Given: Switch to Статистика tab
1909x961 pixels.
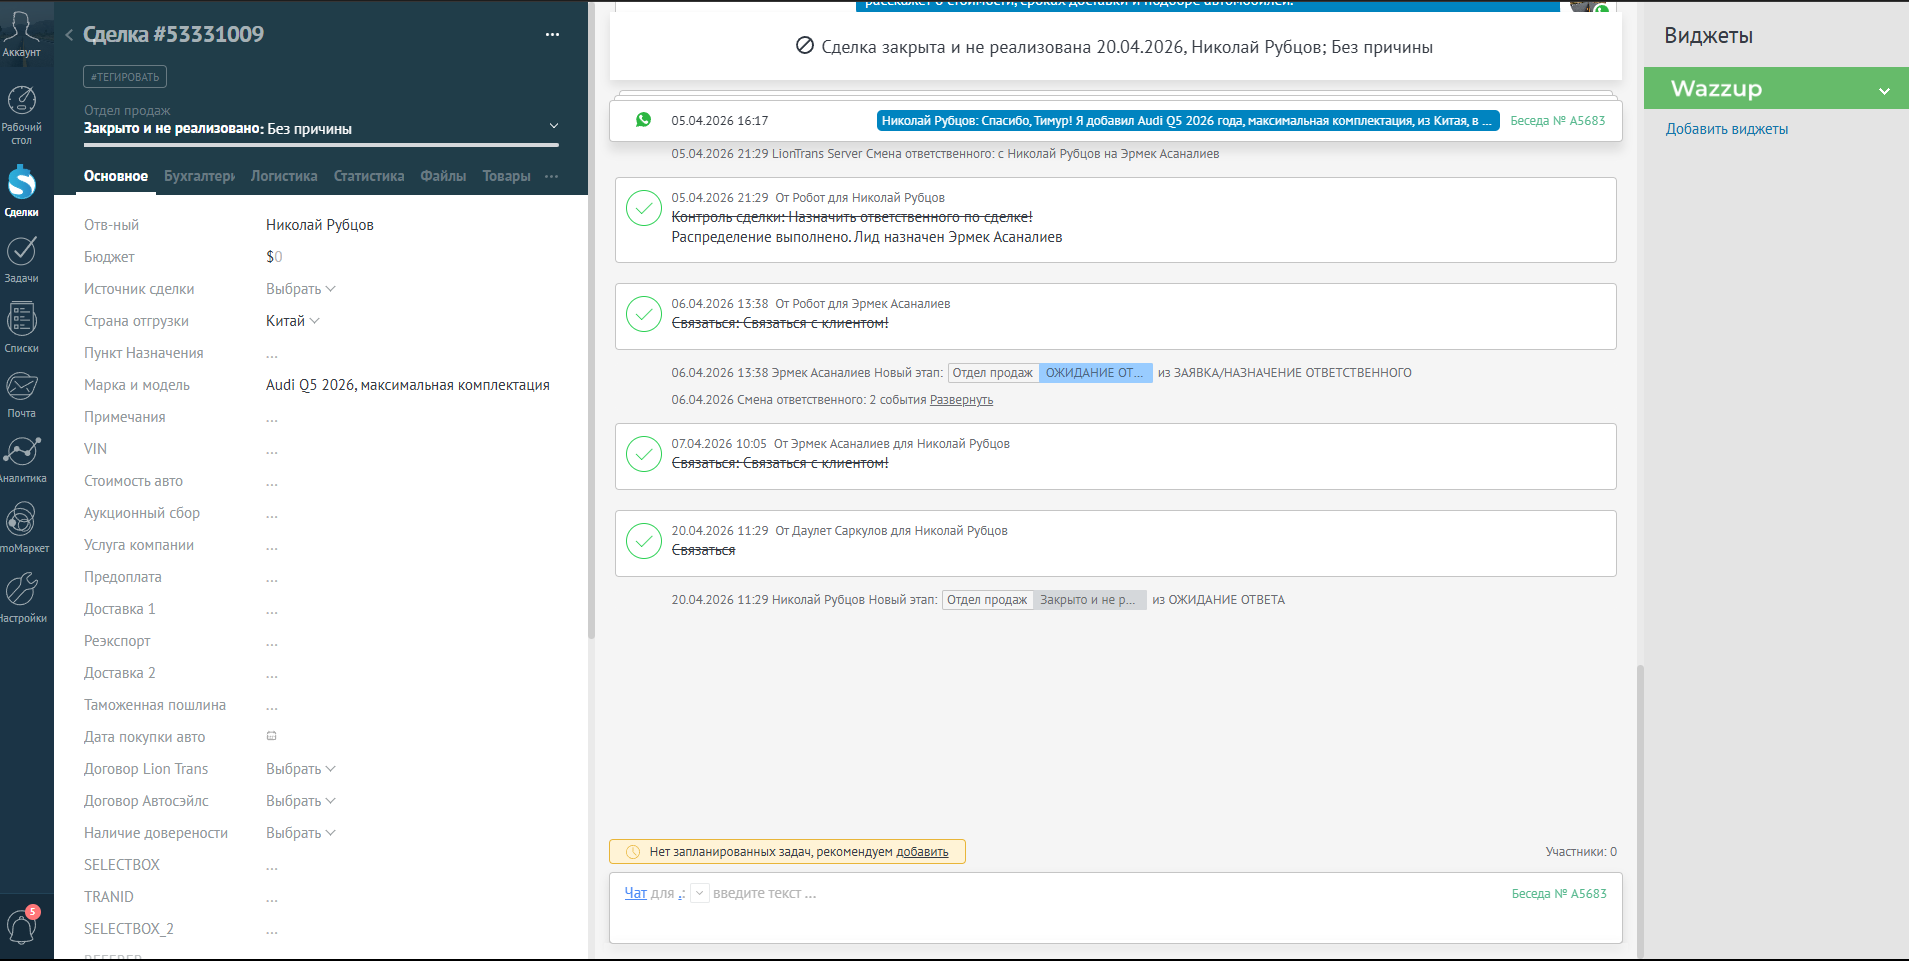Looking at the screenshot, I should coord(369,176).
